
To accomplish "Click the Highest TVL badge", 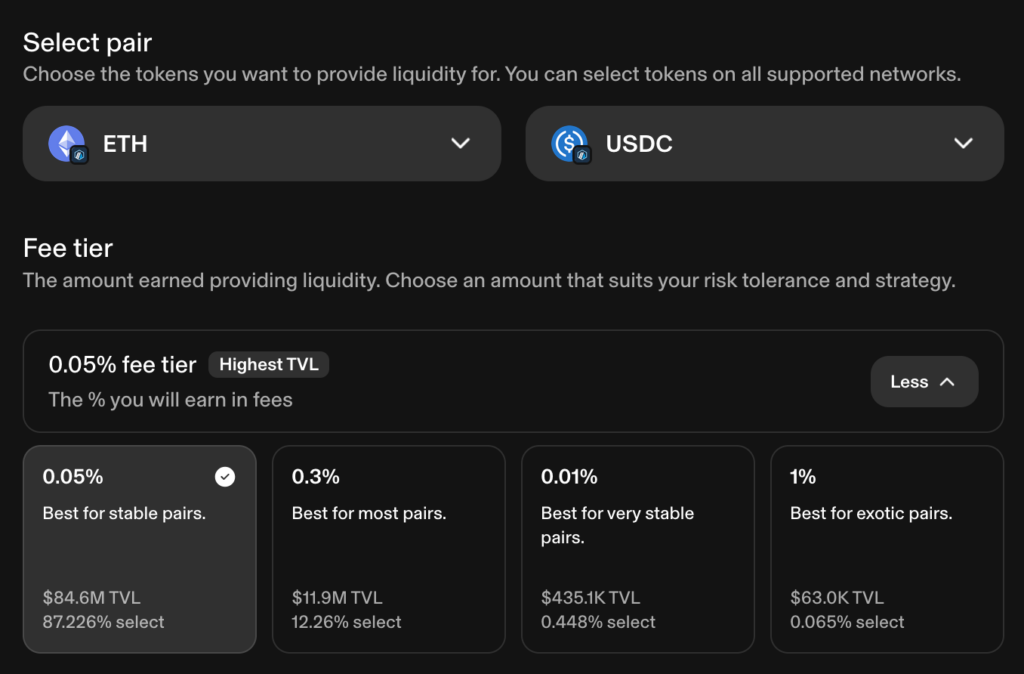I will tap(268, 365).
